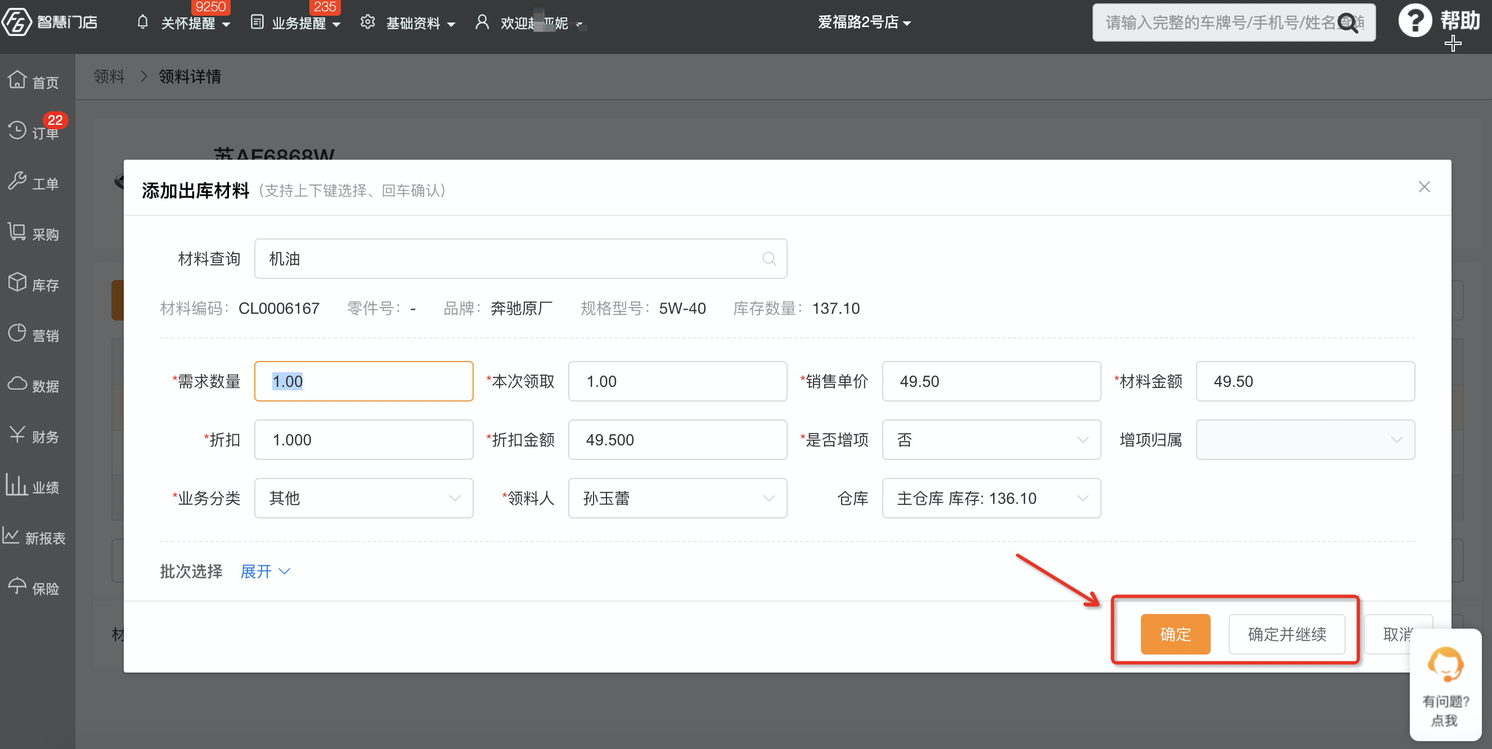
Task: Open the 爱福路2号店 store selector
Action: pos(864,22)
